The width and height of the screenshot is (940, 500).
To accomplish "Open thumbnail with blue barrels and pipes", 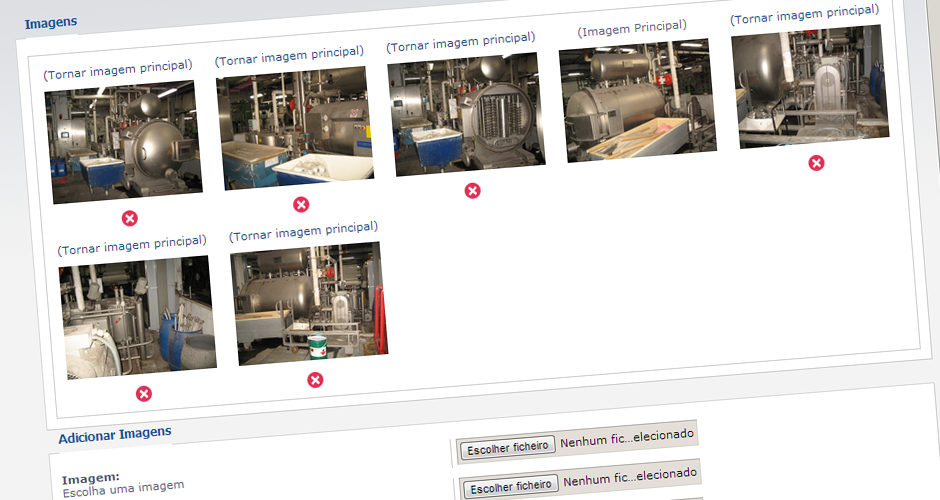I will pos(137,317).
